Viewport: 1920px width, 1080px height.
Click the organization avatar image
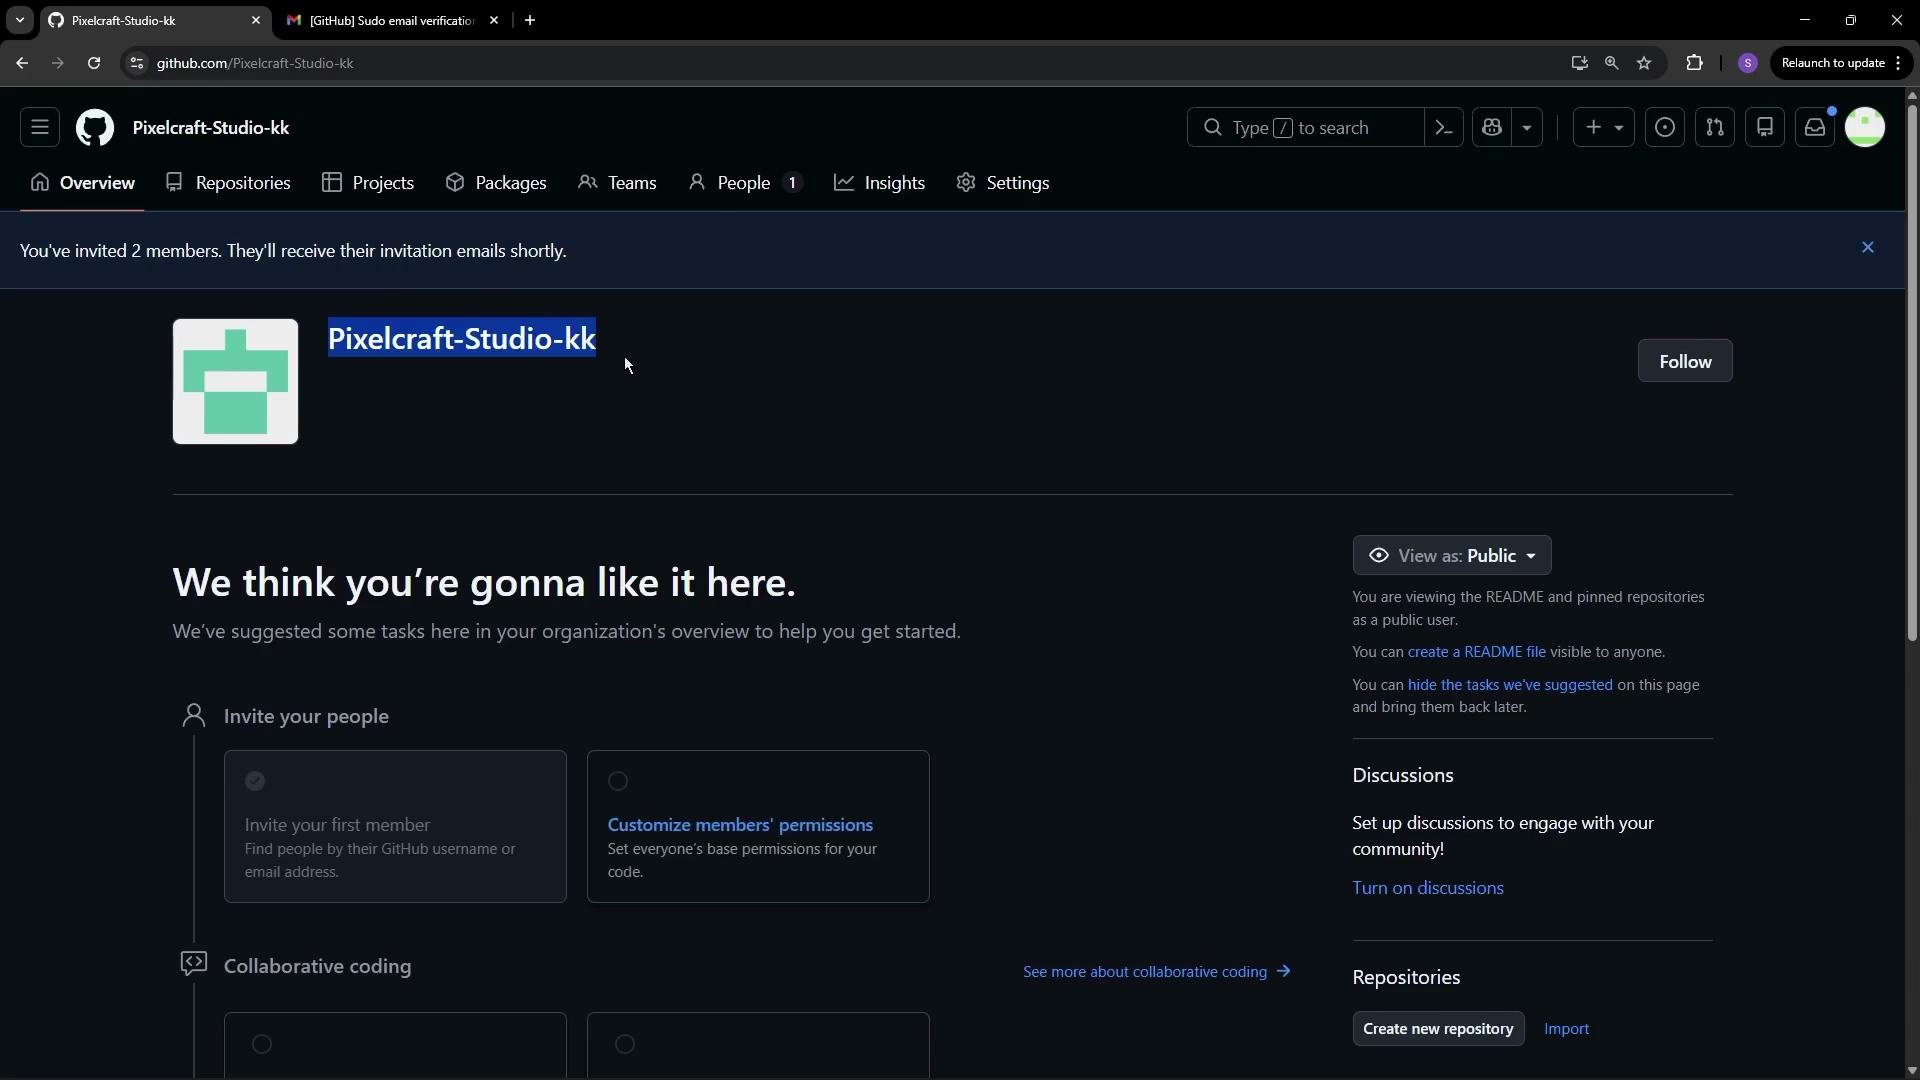[x=235, y=382]
